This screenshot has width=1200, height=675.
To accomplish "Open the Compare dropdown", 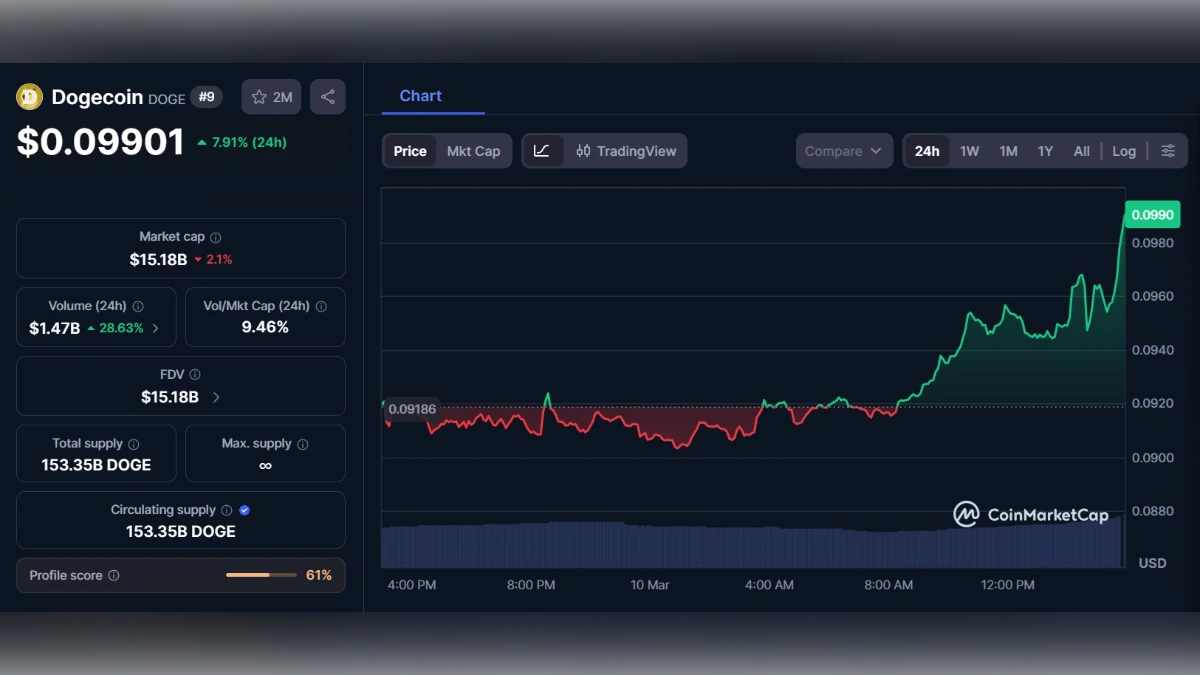I will click(x=844, y=150).
